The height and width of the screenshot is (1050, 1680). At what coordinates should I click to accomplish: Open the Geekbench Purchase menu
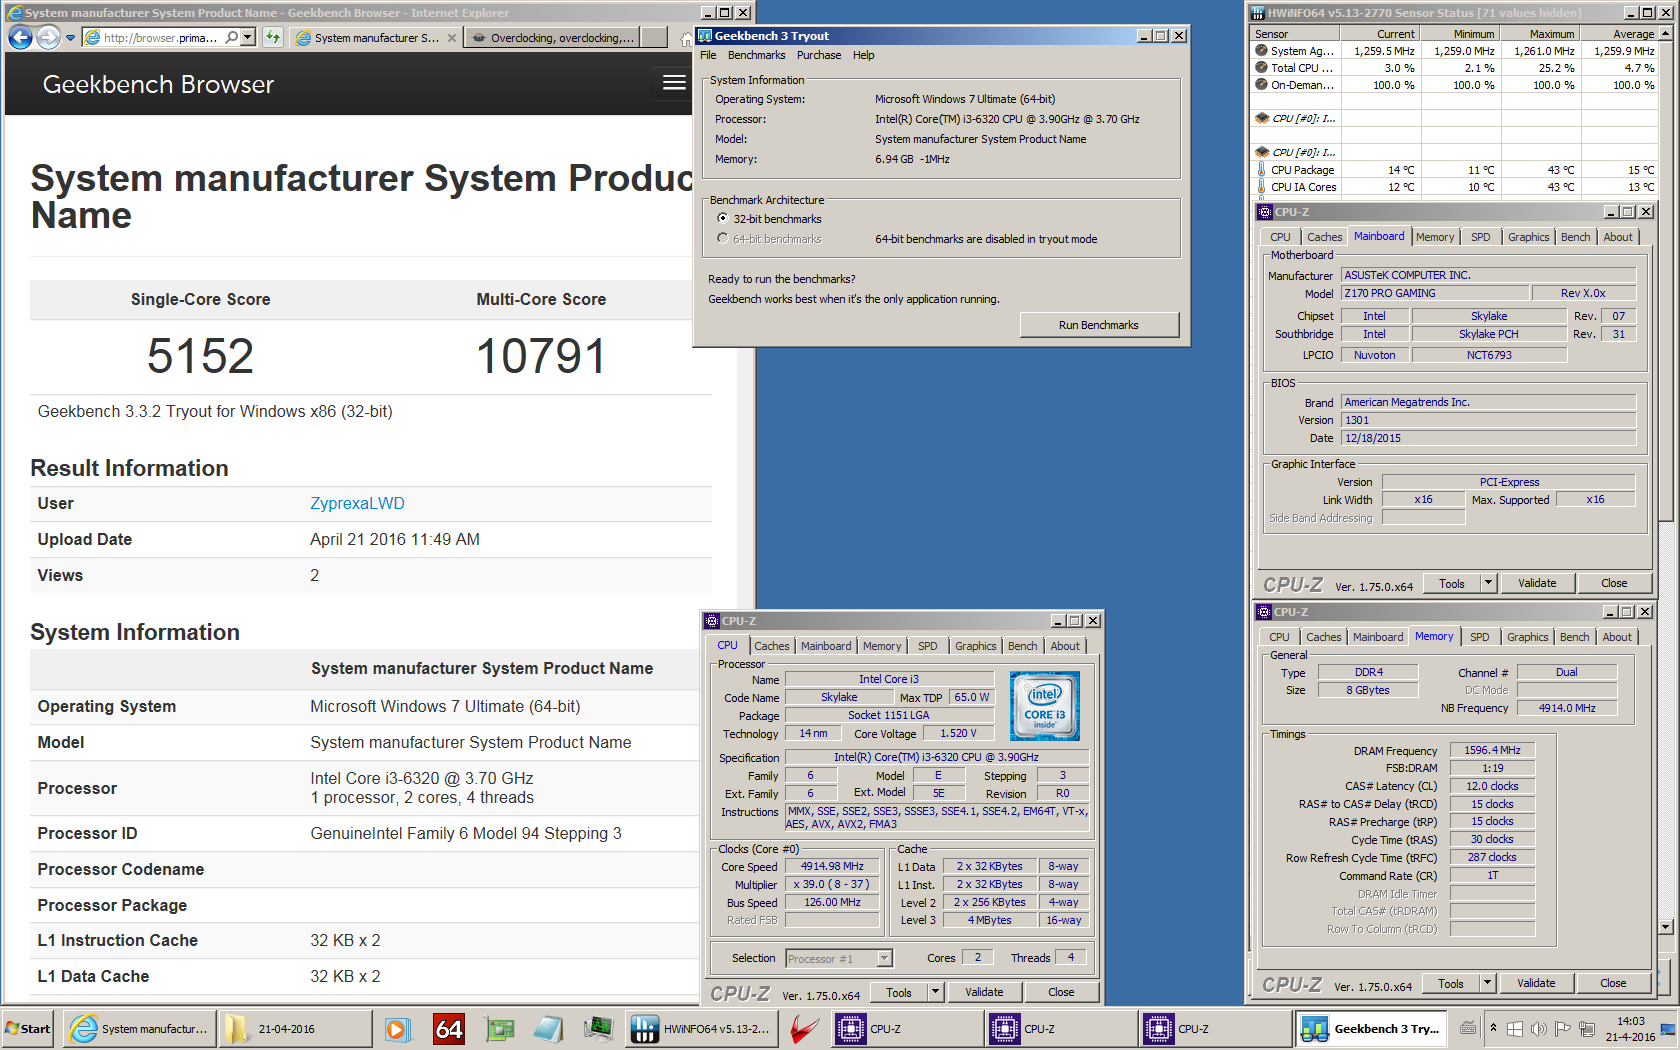[819, 55]
